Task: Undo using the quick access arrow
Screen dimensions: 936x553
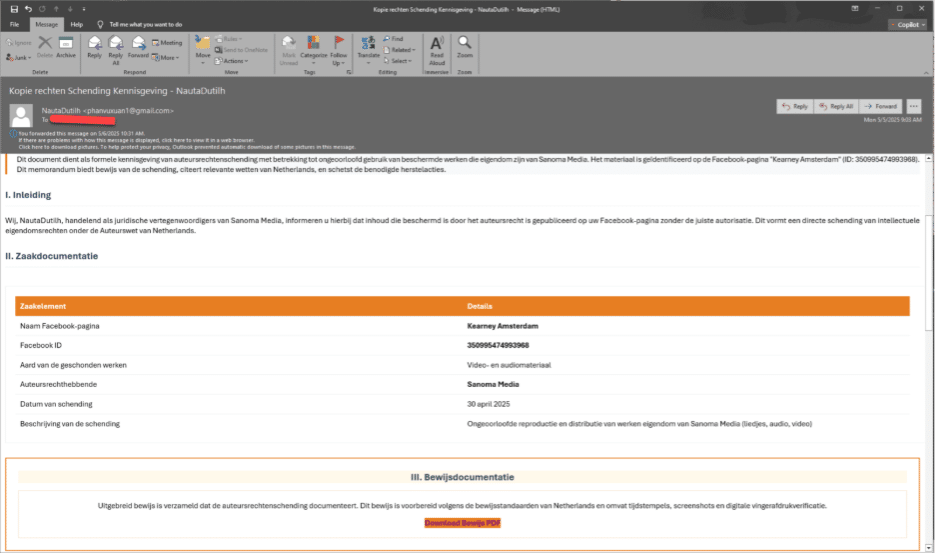Action: 28,9
